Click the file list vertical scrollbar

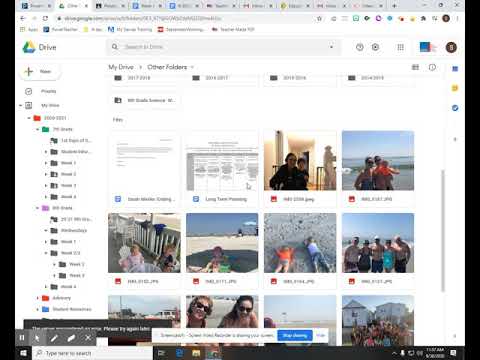click(443, 231)
